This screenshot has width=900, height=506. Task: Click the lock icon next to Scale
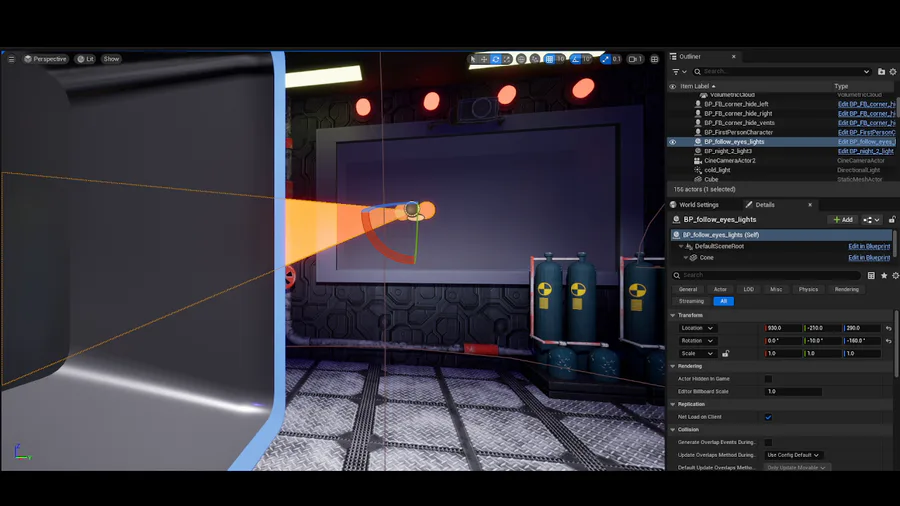[726, 353]
